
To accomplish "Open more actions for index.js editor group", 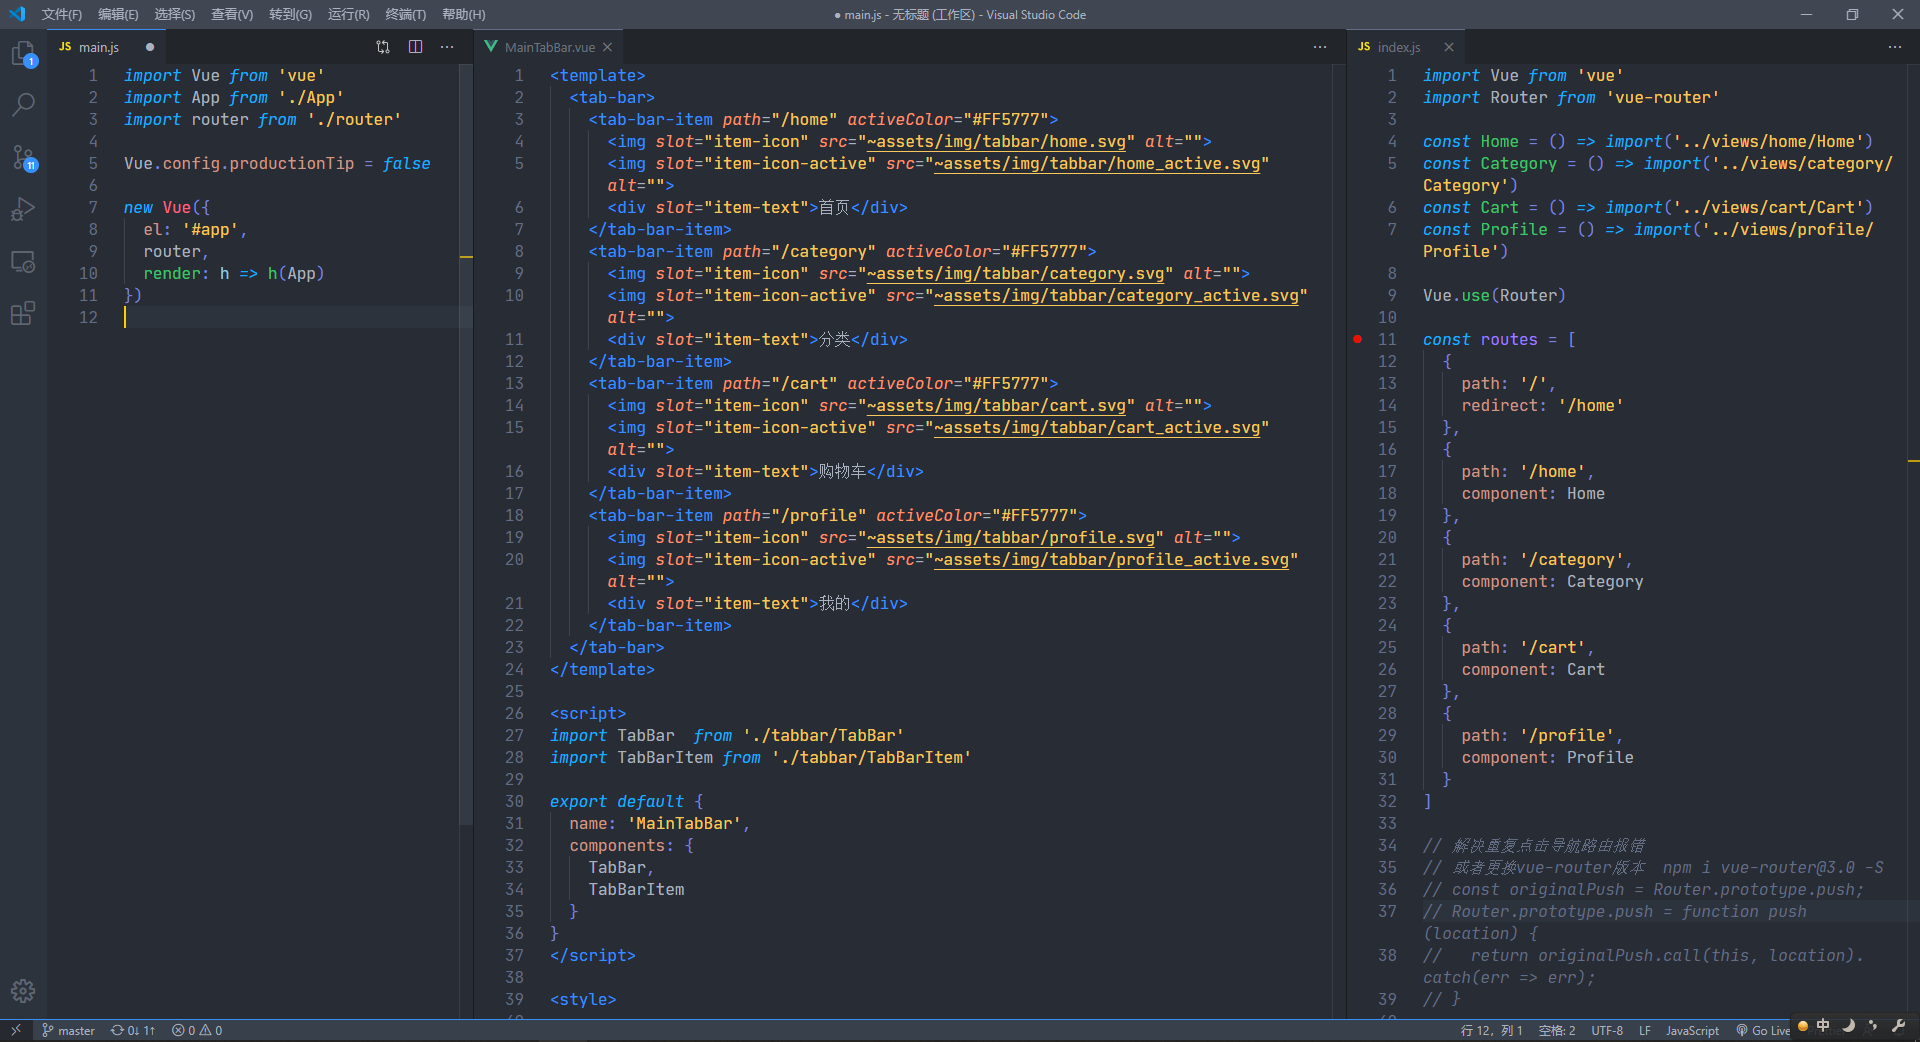I will pos(1895,47).
